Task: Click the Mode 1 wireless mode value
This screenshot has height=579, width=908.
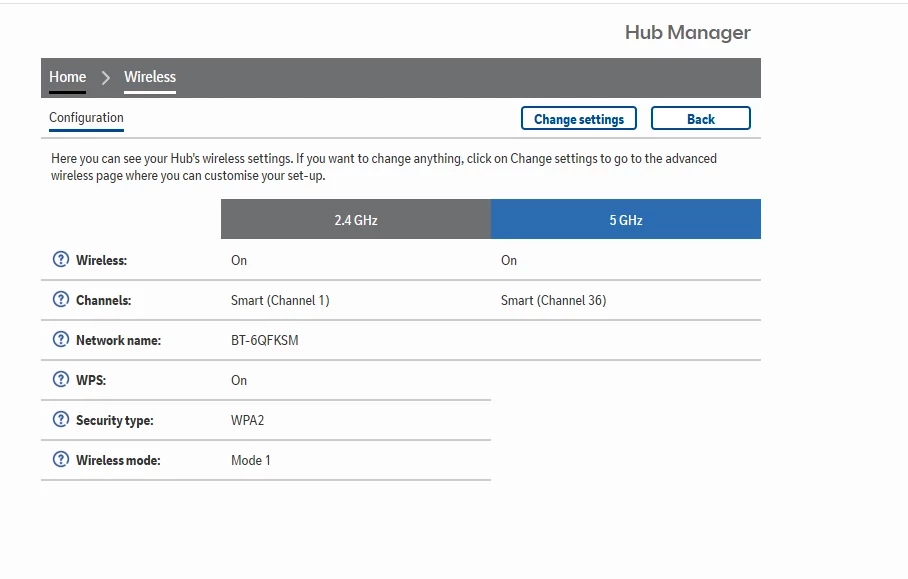Action: coord(251,460)
